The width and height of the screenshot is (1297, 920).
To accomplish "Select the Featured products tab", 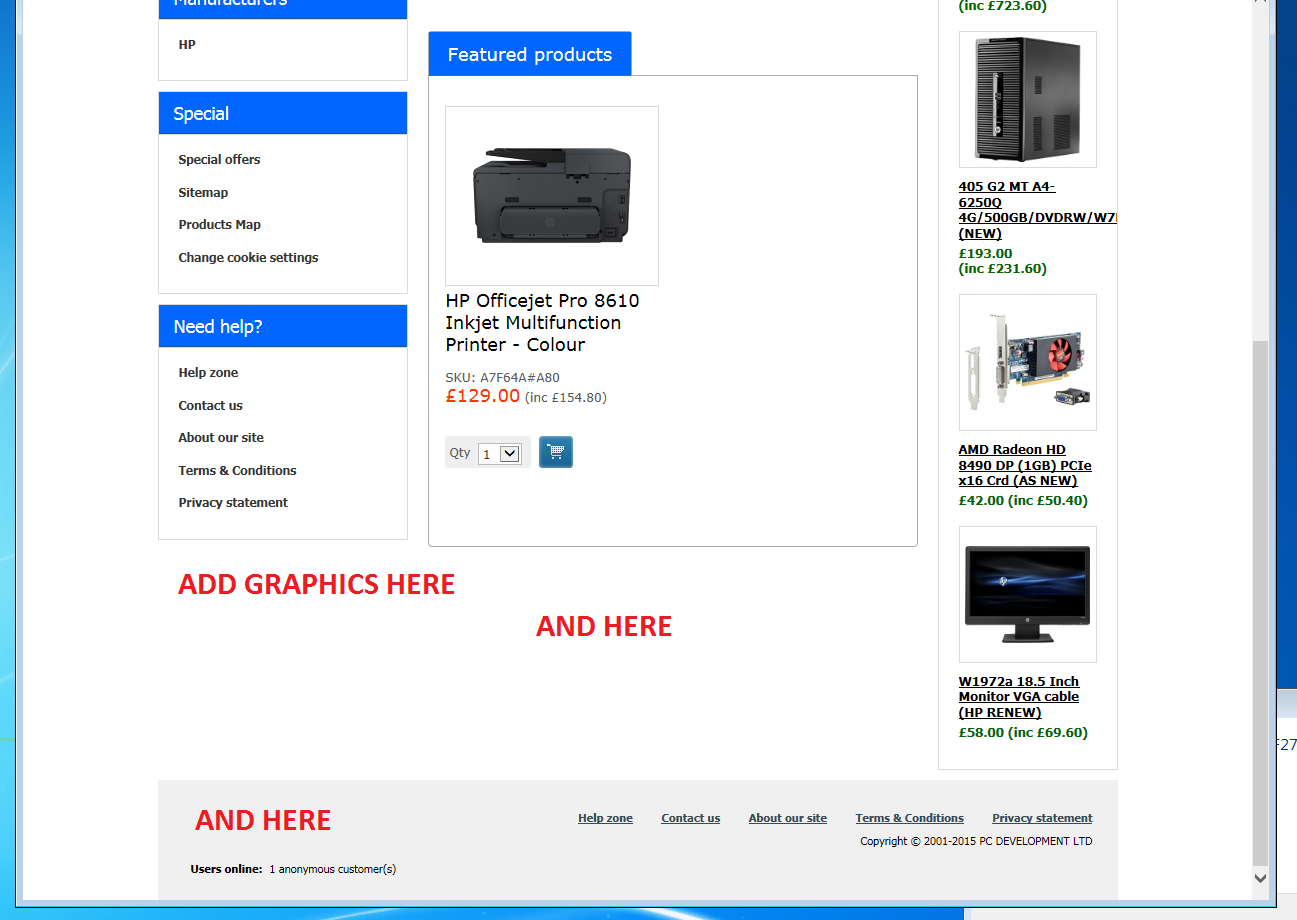I will coord(529,54).
